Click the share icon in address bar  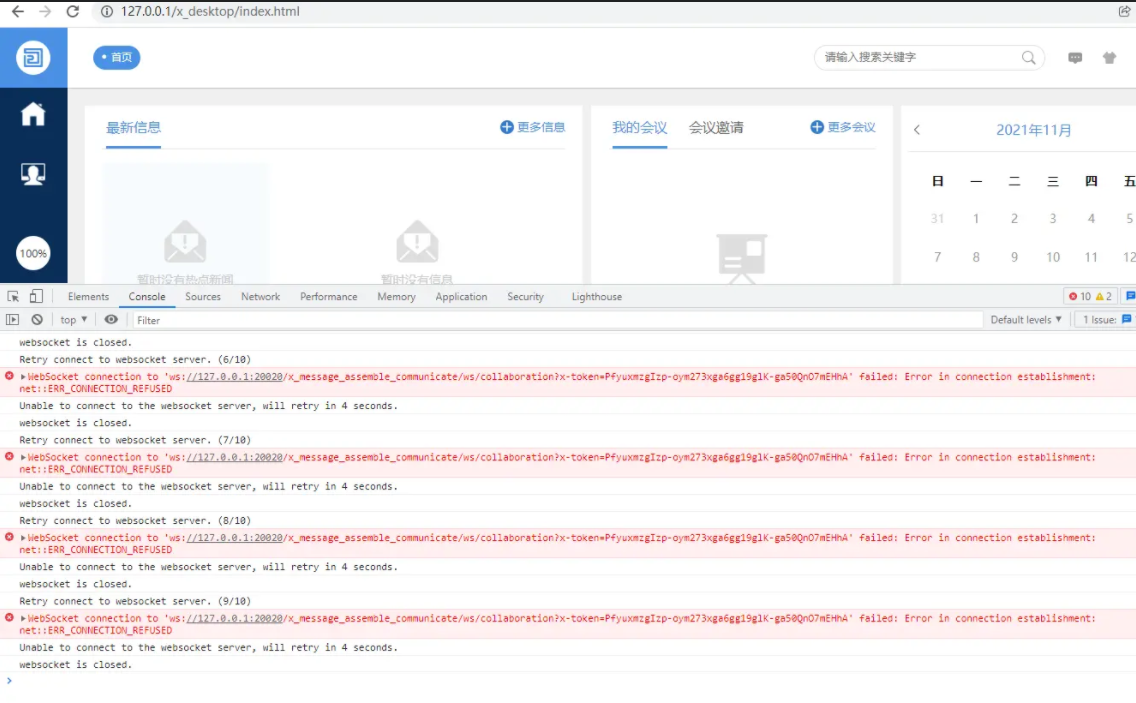[1124, 12]
